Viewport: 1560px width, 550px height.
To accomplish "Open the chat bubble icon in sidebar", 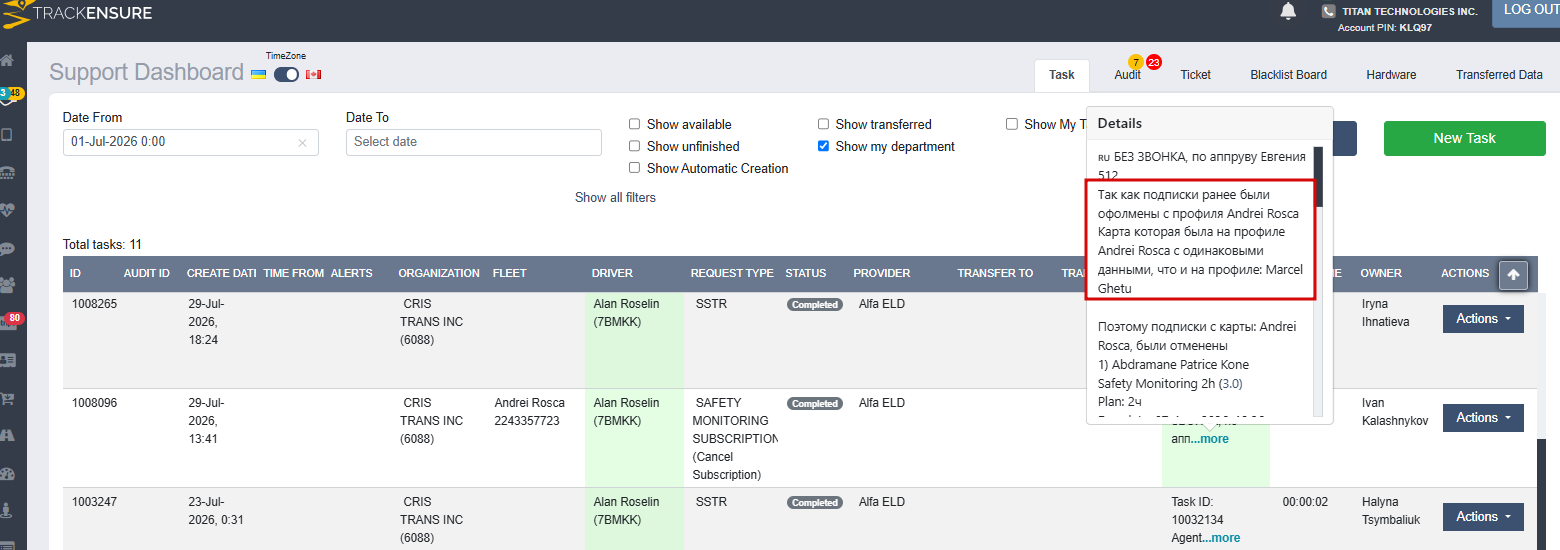I will pos(7,248).
